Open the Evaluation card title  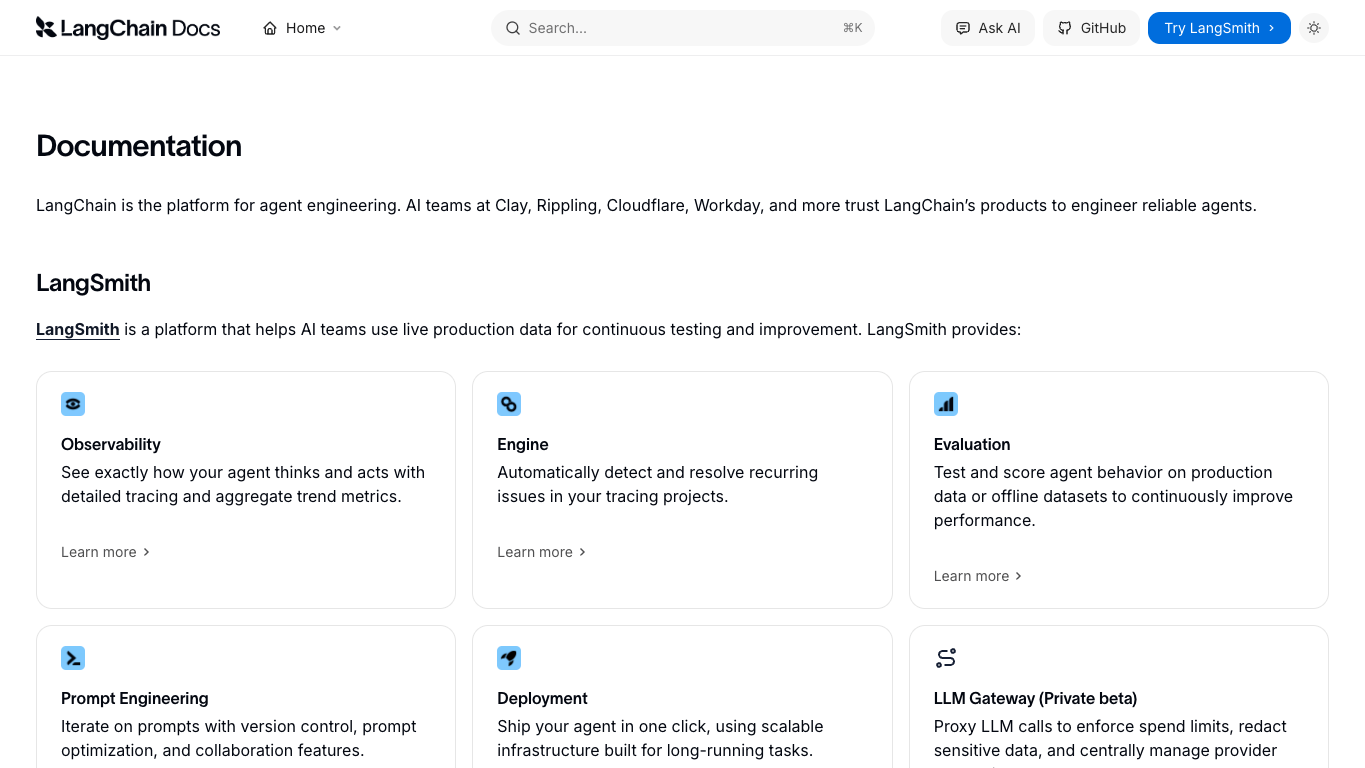[972, 444]
